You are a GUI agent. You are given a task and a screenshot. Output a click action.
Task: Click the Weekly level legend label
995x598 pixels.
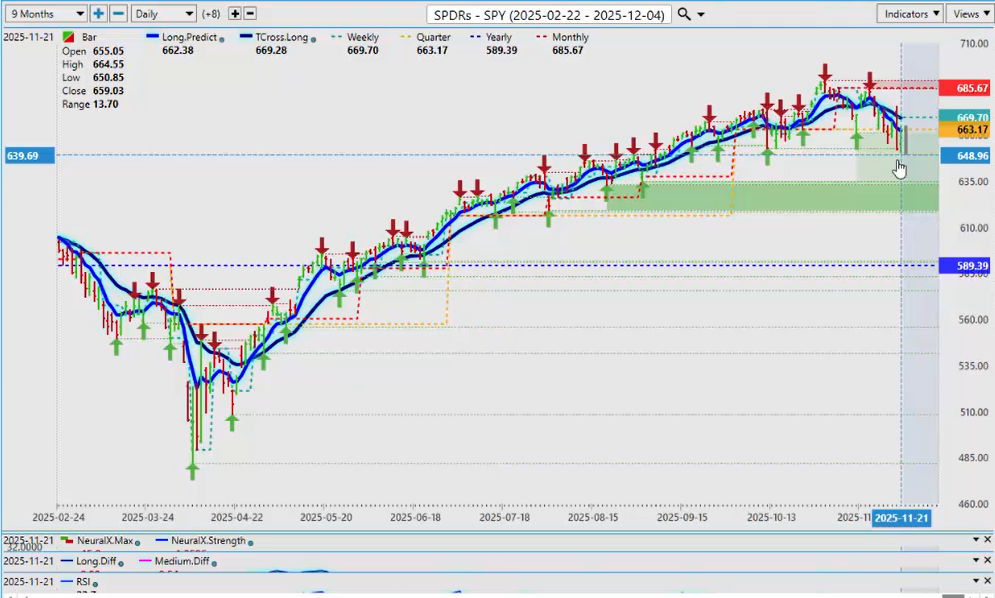pyautogui.click(x=362, y=37)
